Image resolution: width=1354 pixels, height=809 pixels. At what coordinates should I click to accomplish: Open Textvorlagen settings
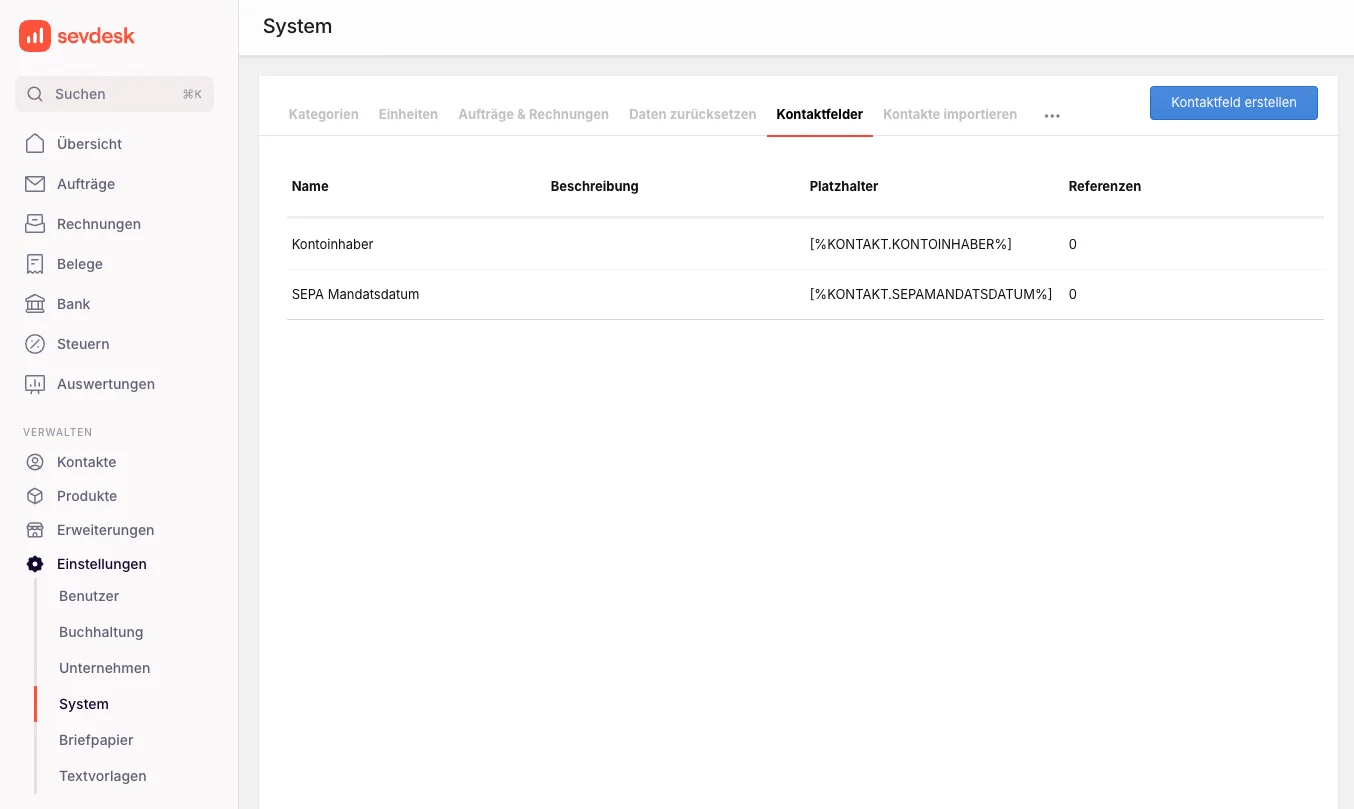(103, 776)
